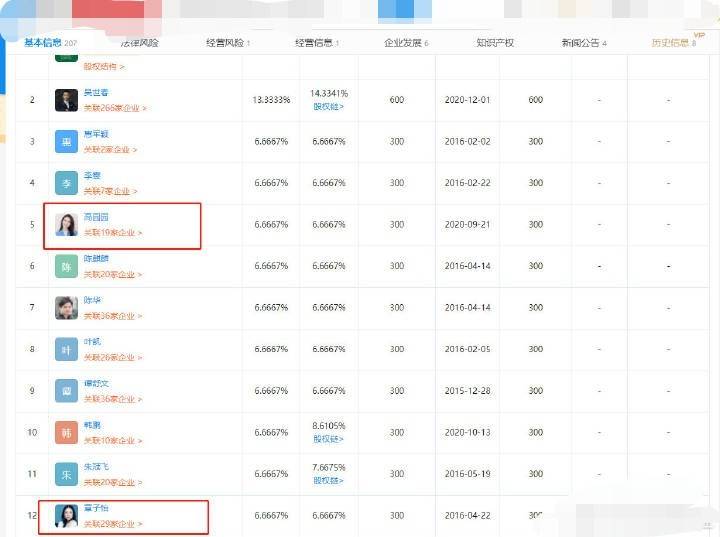Expand 关联29家企业 in row 12

112,524
